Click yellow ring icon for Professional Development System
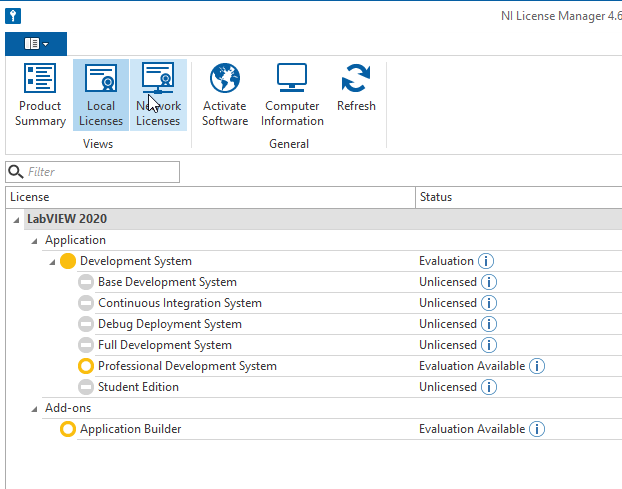The image size is (622, 489). pos(86,366)
